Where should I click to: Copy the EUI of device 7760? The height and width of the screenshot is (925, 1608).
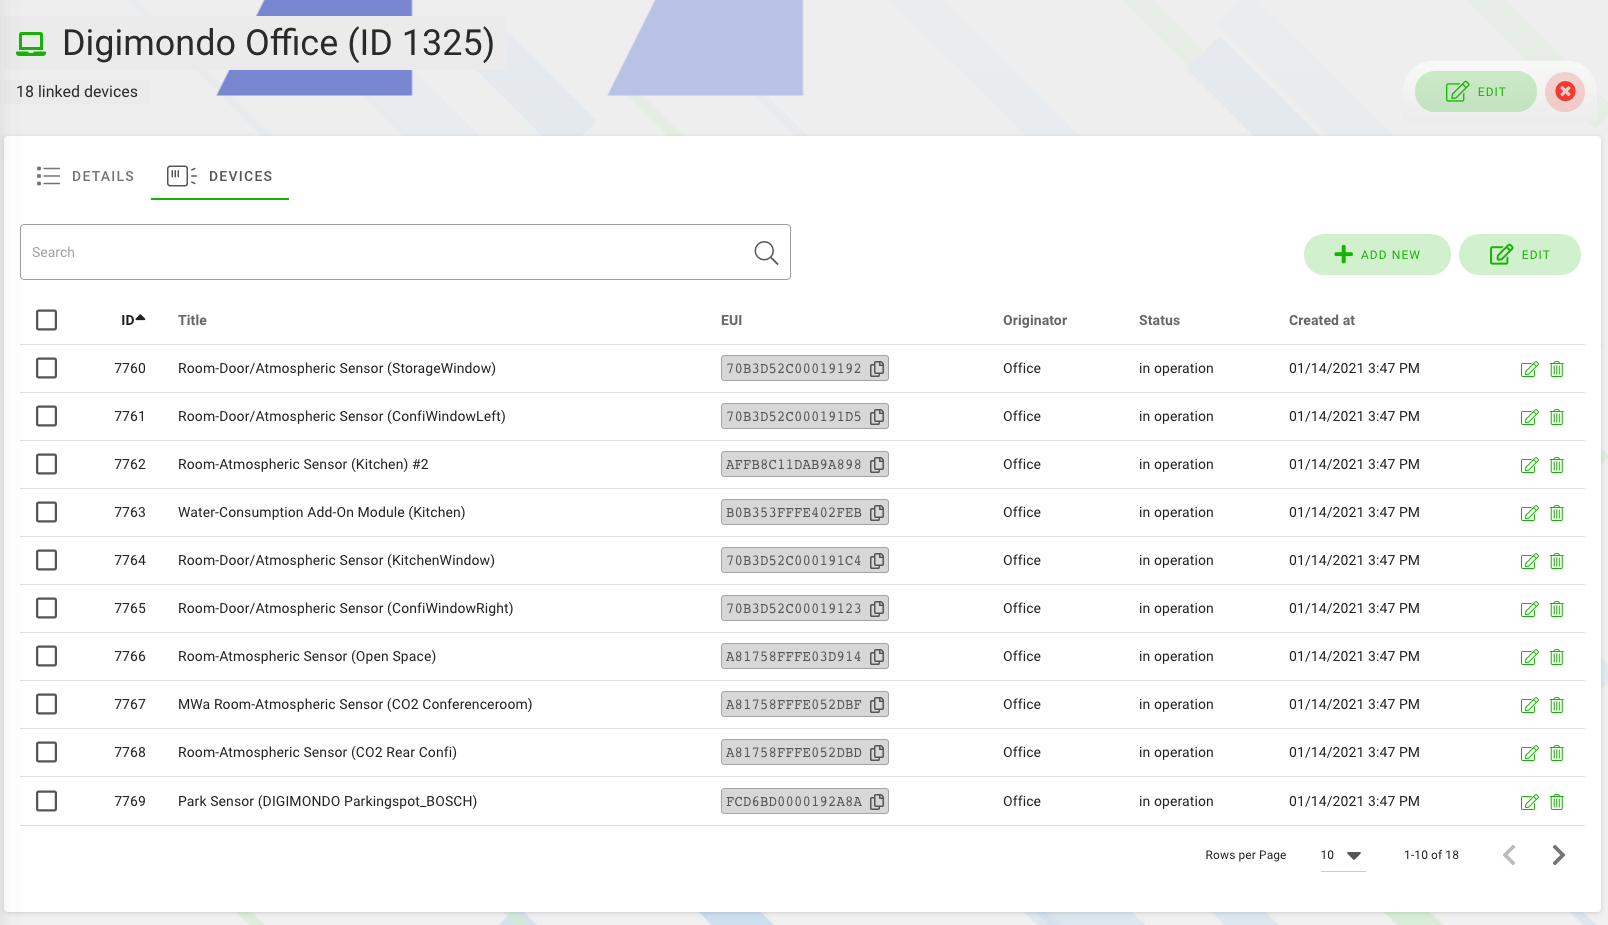(x=877, y=368)
